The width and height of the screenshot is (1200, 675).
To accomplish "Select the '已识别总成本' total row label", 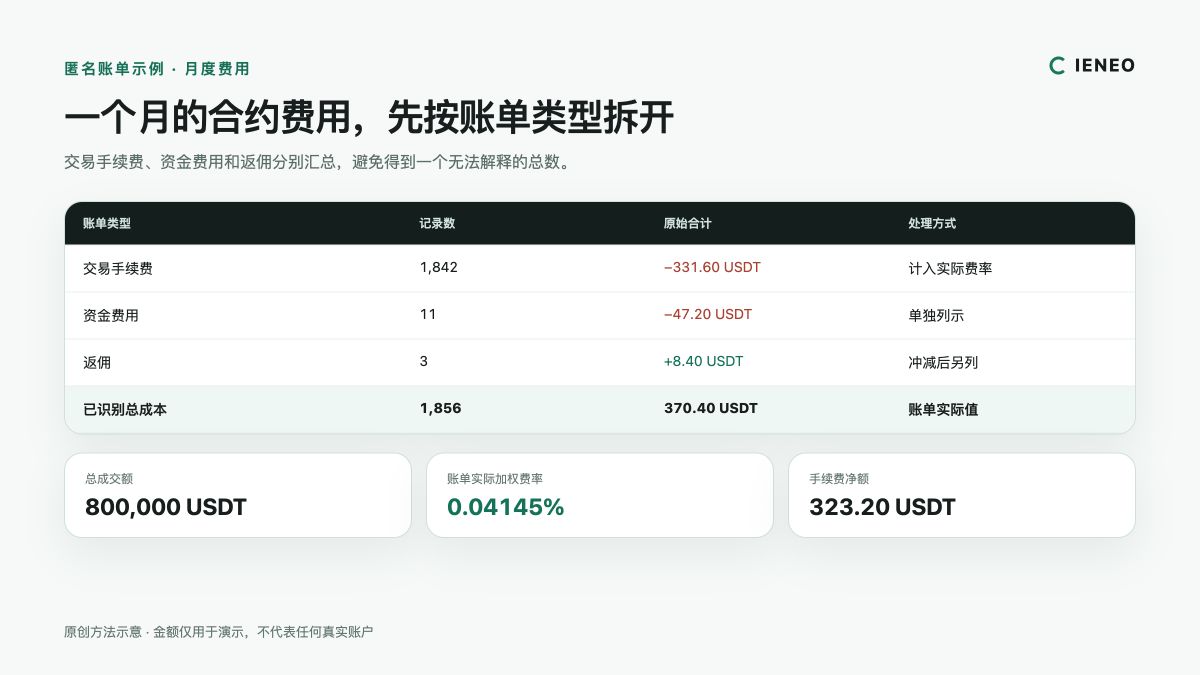I will [x=125, y=409].
